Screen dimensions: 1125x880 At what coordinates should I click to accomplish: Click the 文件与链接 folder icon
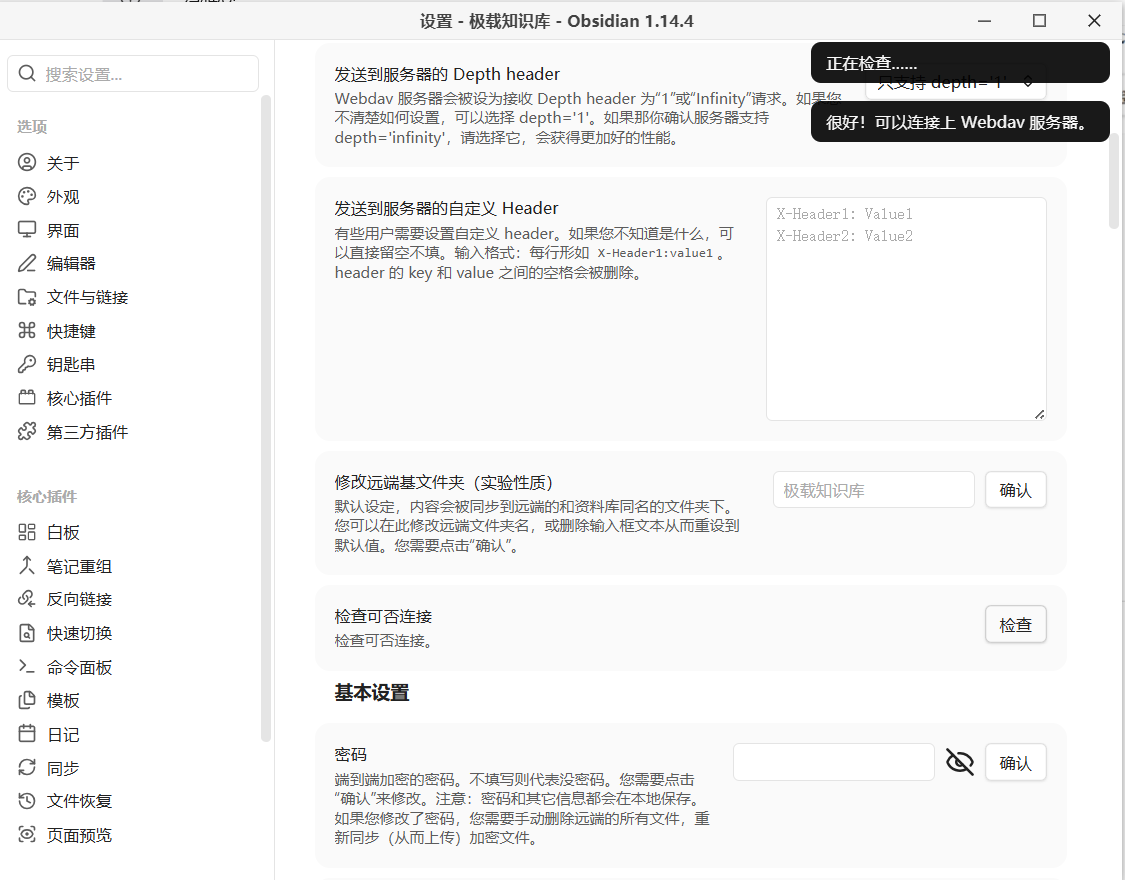click(x=27, y=297)
